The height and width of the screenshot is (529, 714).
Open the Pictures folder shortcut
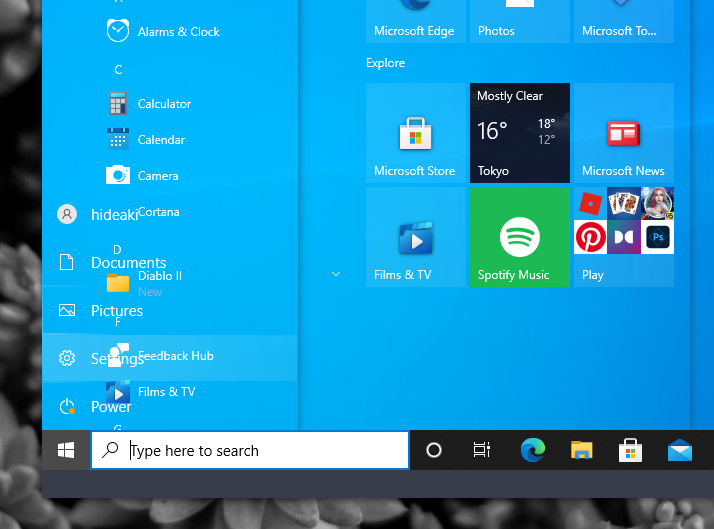click(x=100, y=310)
